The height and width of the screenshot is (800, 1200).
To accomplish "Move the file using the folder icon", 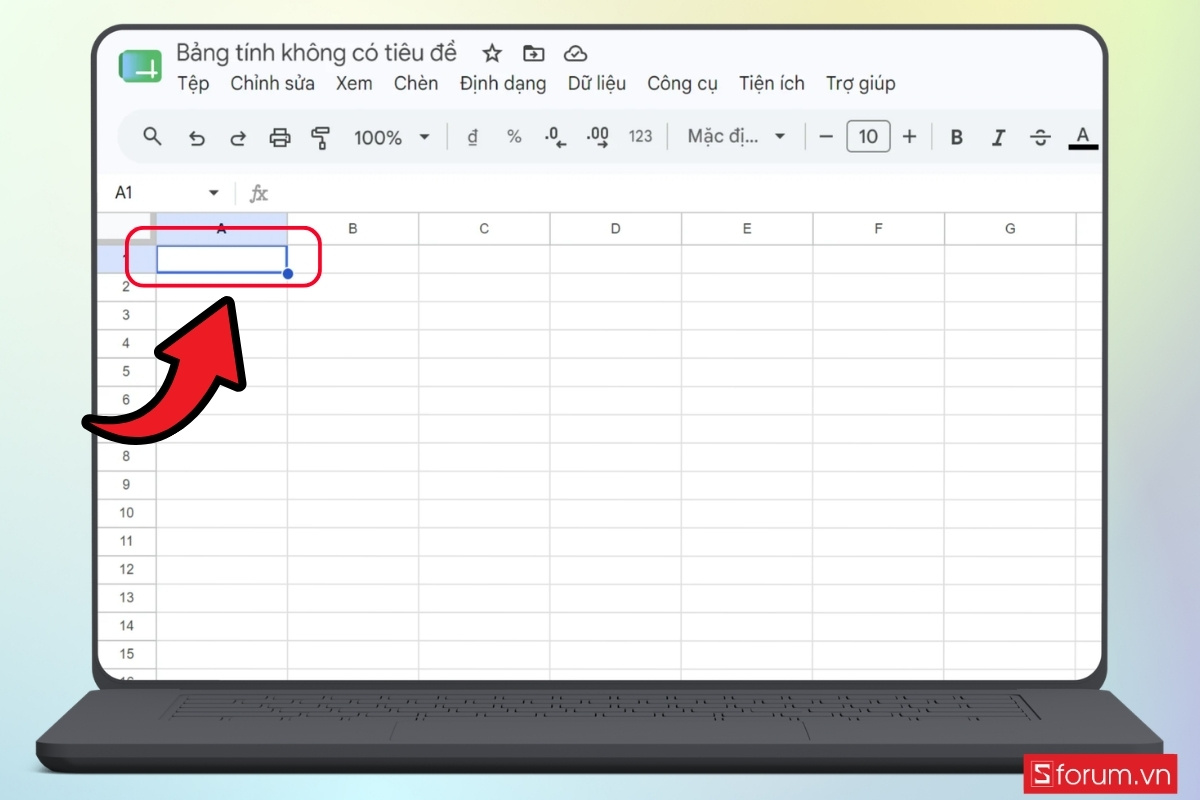I will [534, 53].
